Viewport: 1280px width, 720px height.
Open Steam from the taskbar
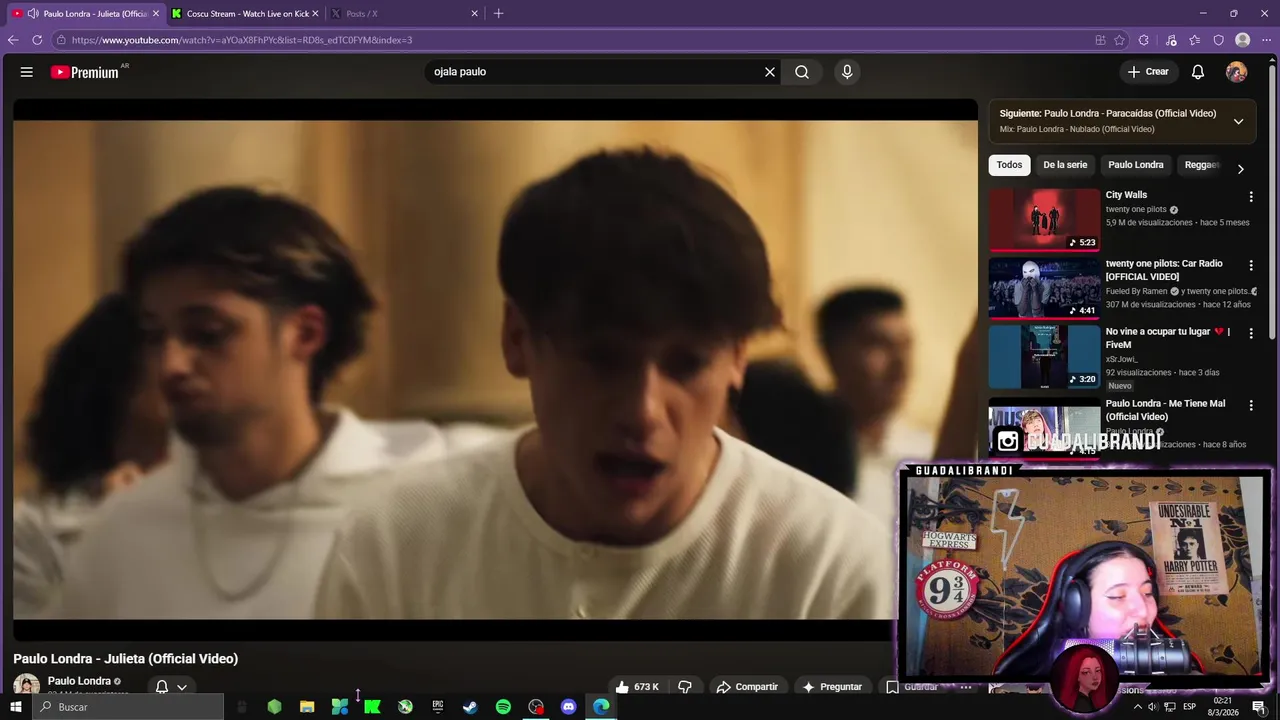pos(470,707)
